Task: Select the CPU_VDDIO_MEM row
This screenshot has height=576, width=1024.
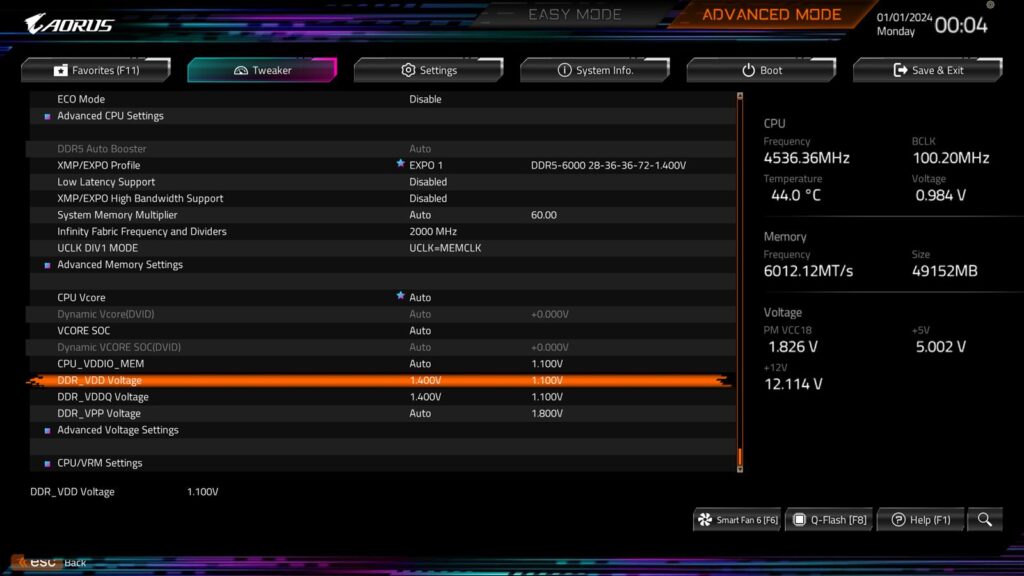Action: point(382,364)
